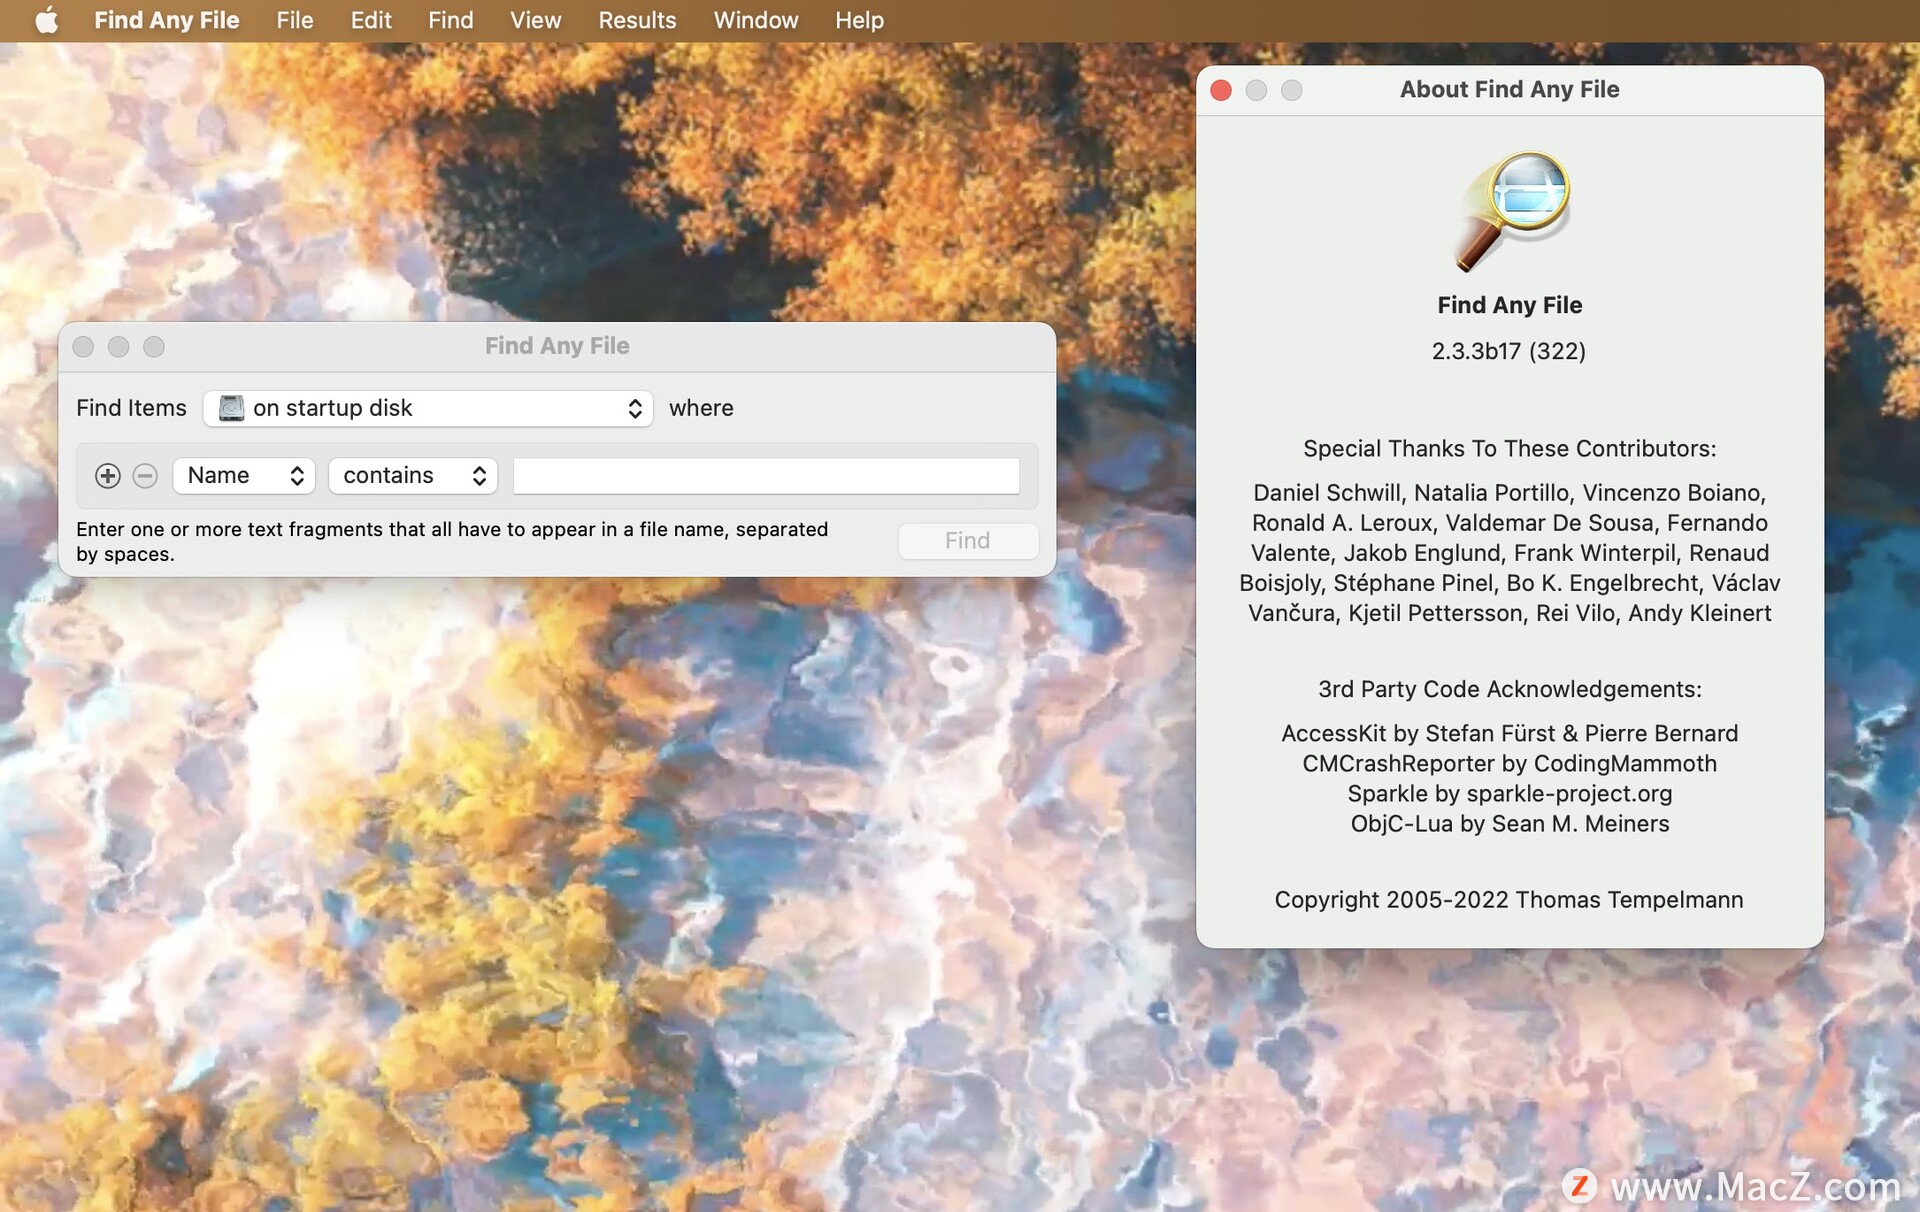Click the startup disk drive icon in Find Items
This screenshot has height=1212, width=1920.
click(229, 408)
